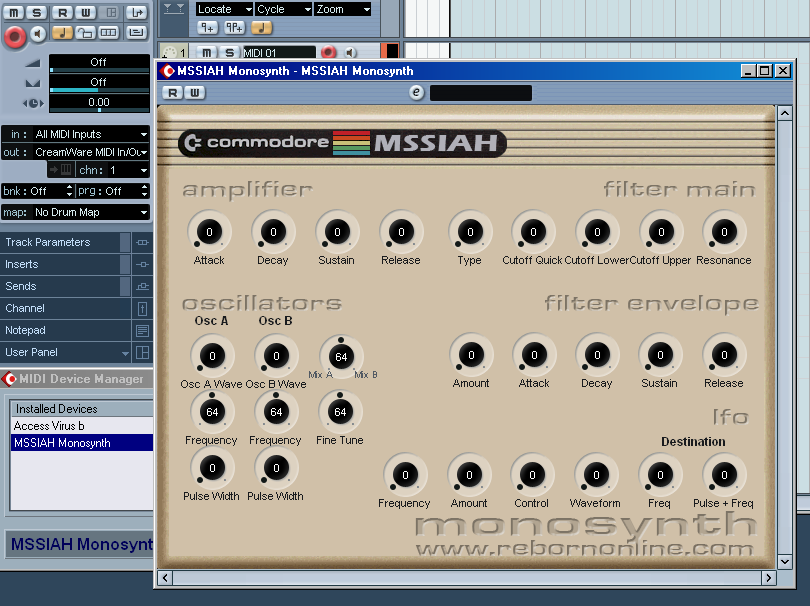Open the CreamWare MIDI output dropdown
The width and height of the screenshot is (810, 606).
tap(90, 152)
